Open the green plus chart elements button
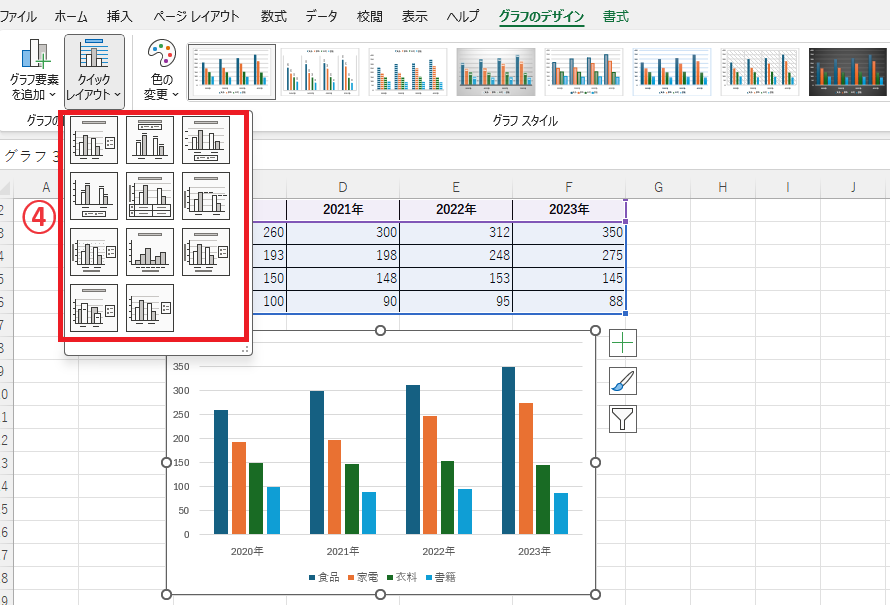The image size is (890, 605). (x=623, y=343)
